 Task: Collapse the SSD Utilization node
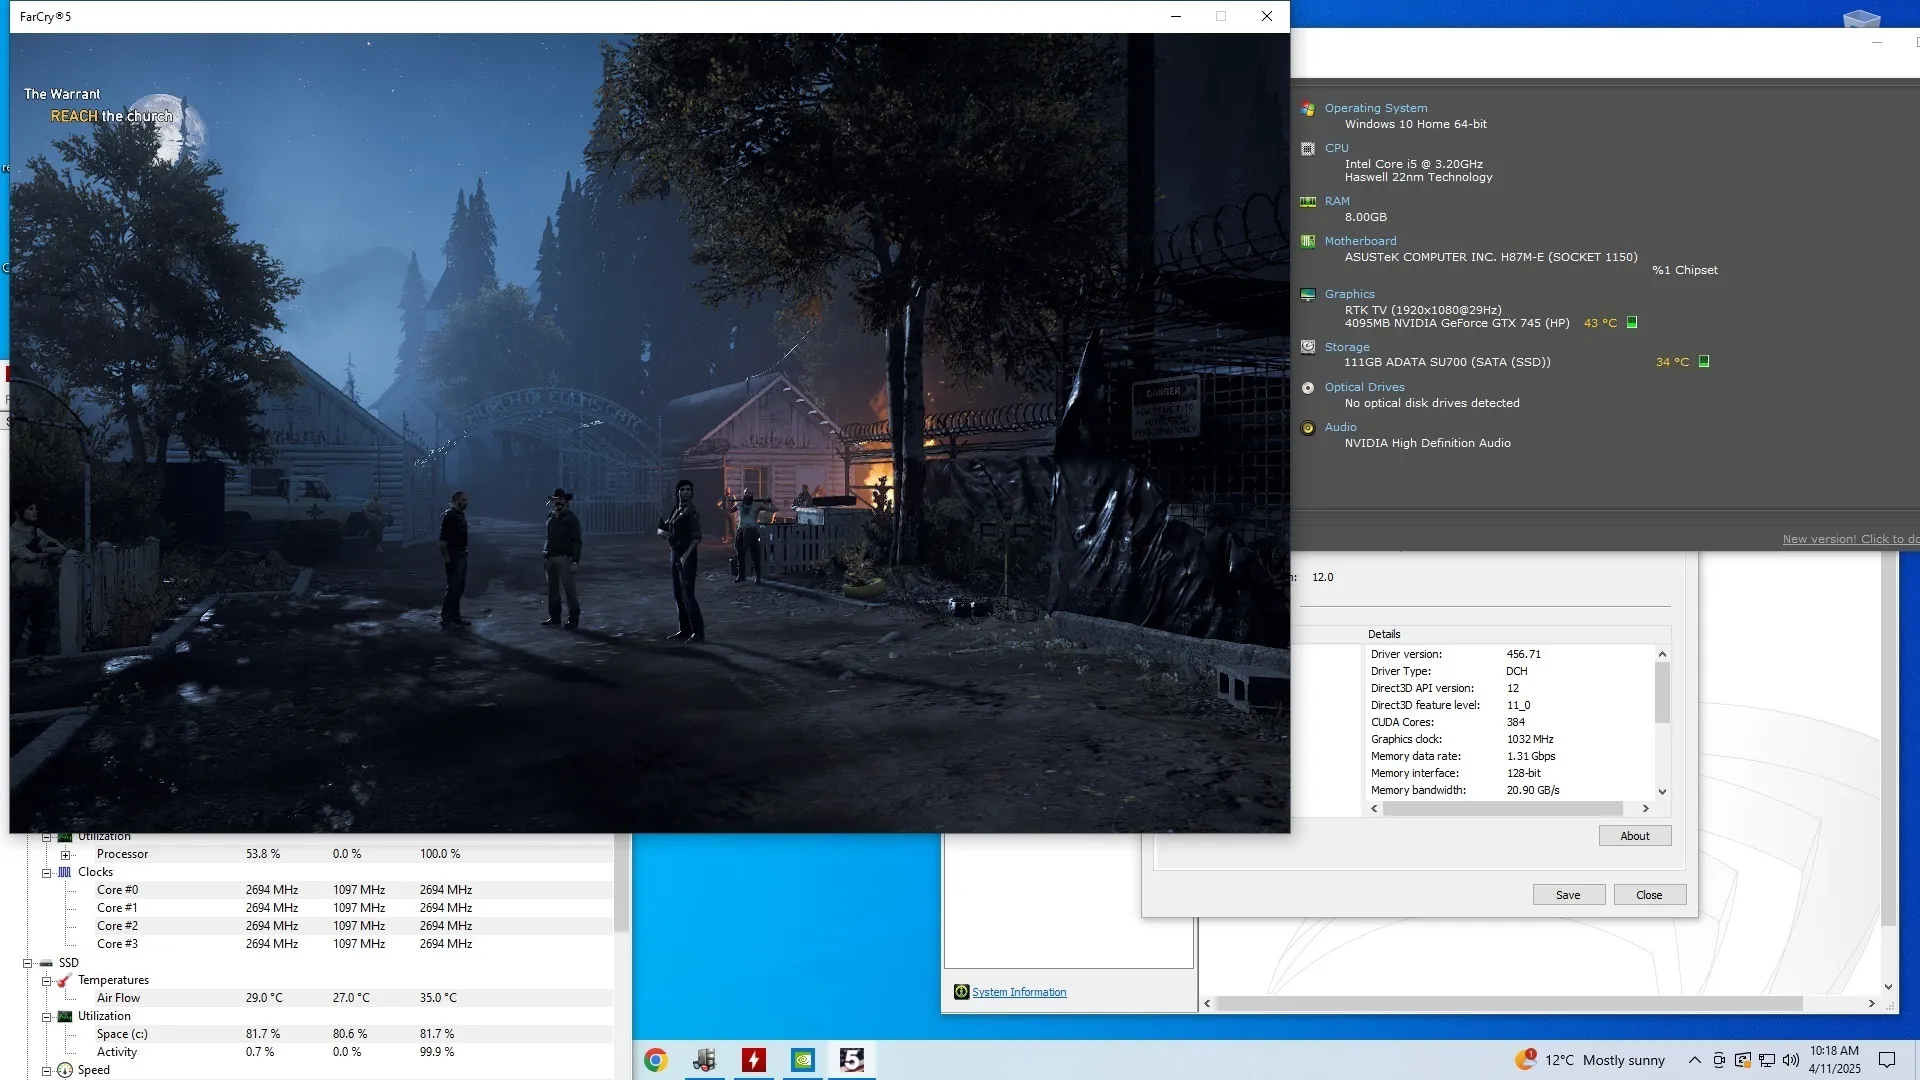tap(46, 1017)
